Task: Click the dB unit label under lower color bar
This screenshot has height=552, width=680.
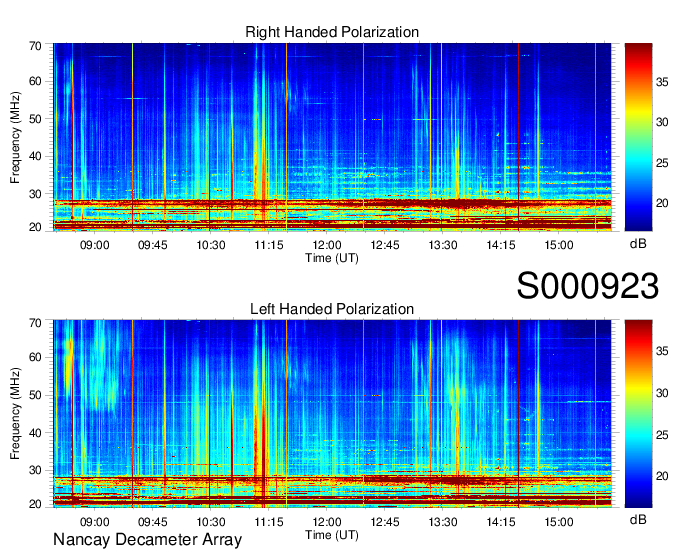Action: (638, 520)
